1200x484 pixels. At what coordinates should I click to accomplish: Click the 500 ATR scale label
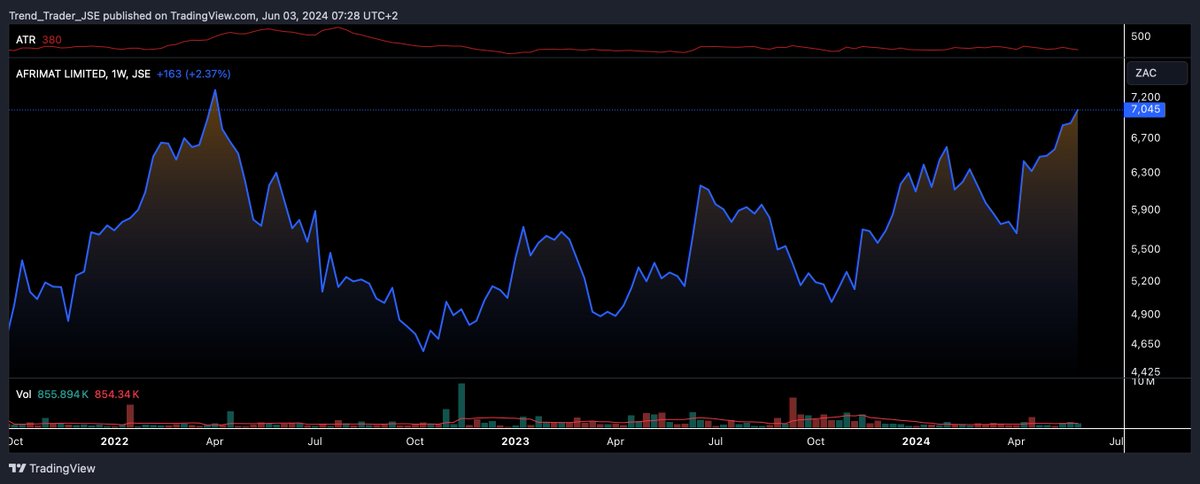1140,37
